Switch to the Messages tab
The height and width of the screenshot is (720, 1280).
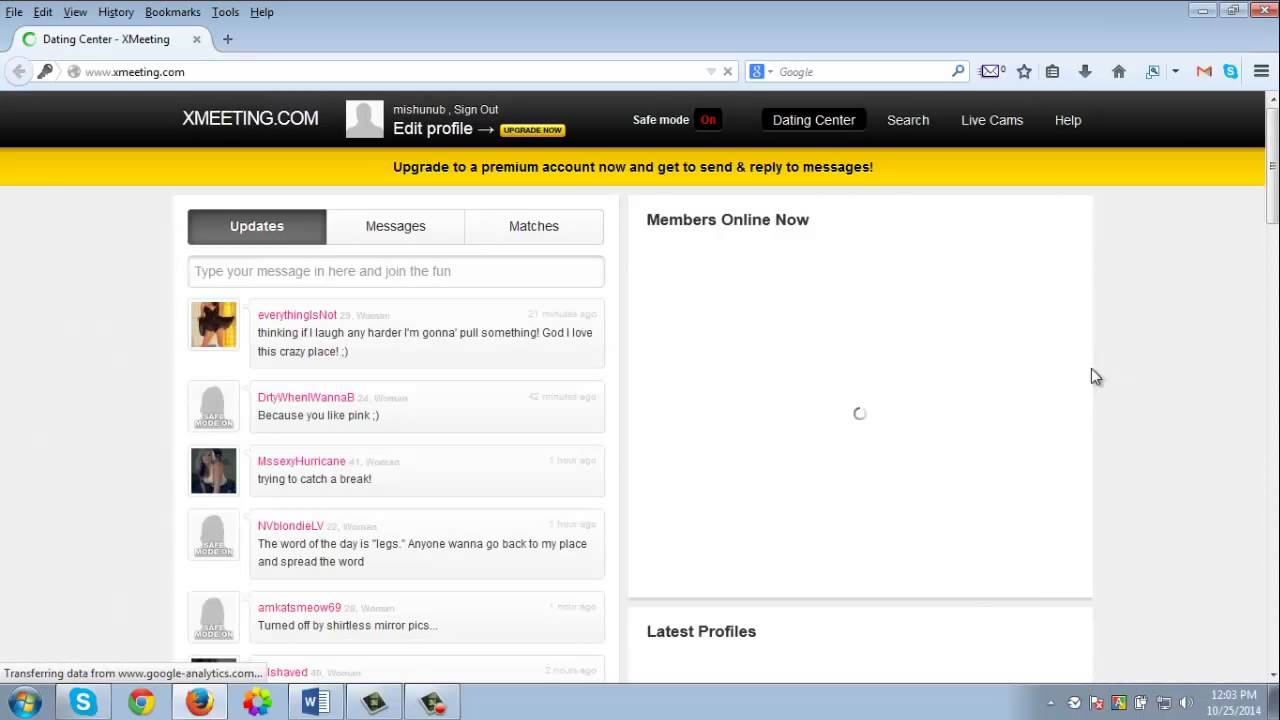[x=395, y=226]
